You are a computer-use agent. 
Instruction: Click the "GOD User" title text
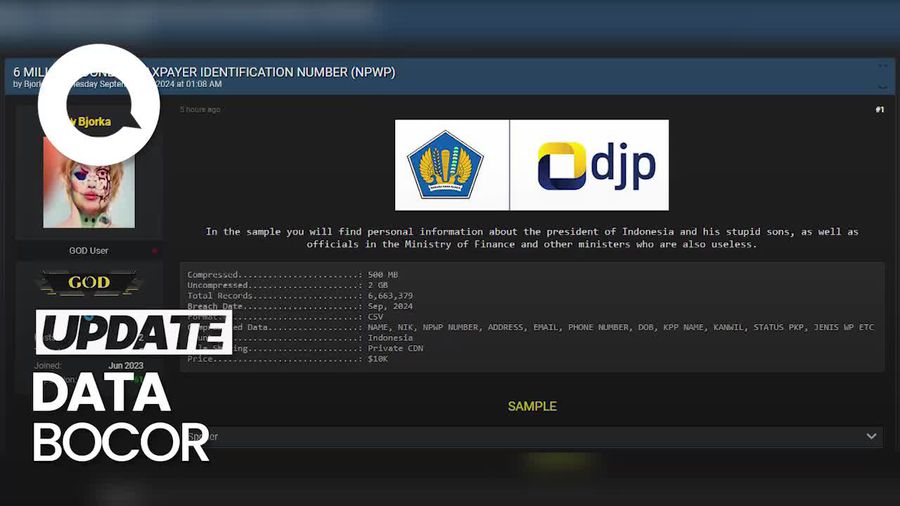pos(88,251)
